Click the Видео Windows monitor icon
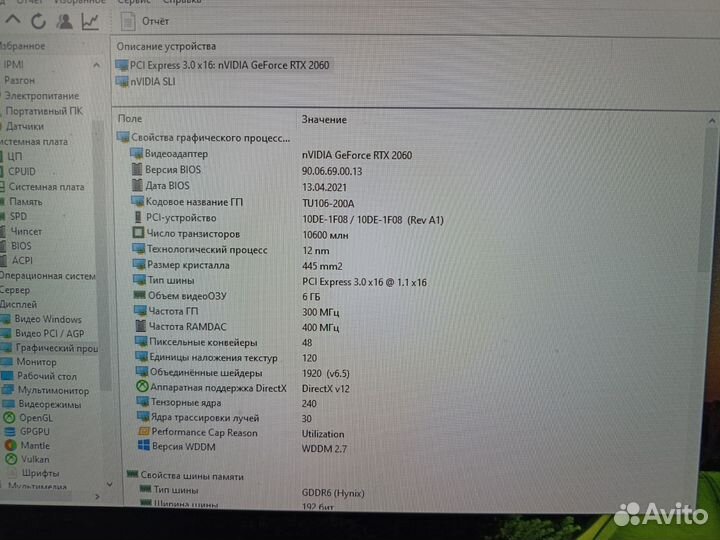Viewport: 720px width, 540px height. pyautogui.click(x=6, y=319)
